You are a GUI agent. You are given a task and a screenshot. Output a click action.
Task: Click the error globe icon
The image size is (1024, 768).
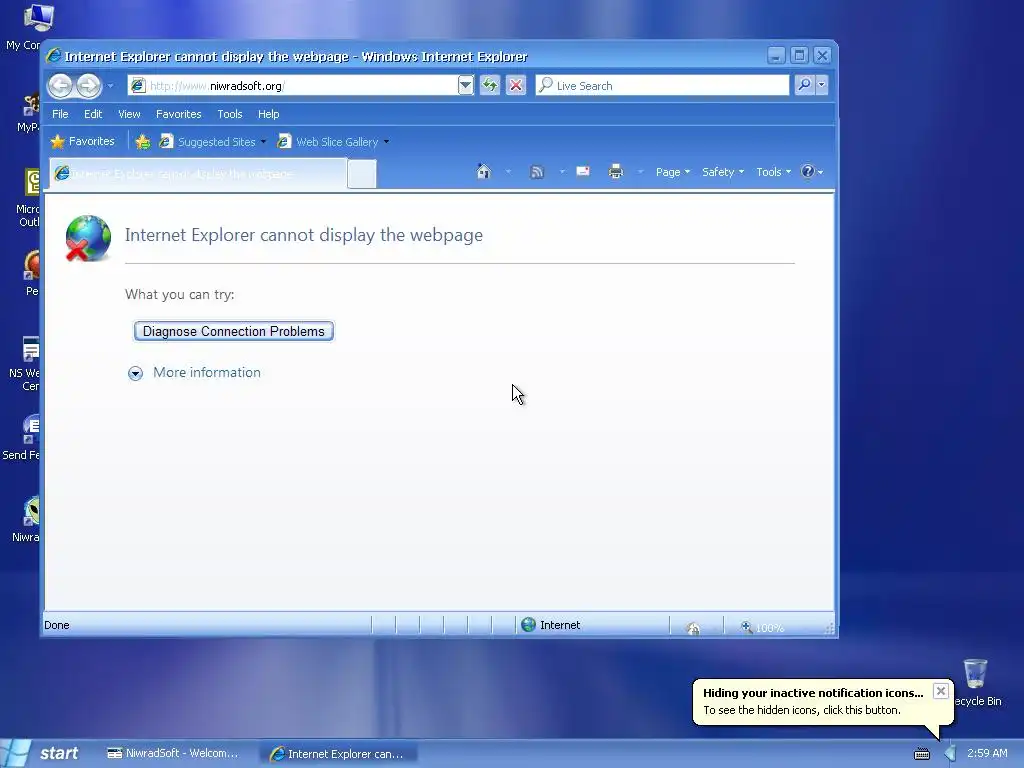pos(88,238)
